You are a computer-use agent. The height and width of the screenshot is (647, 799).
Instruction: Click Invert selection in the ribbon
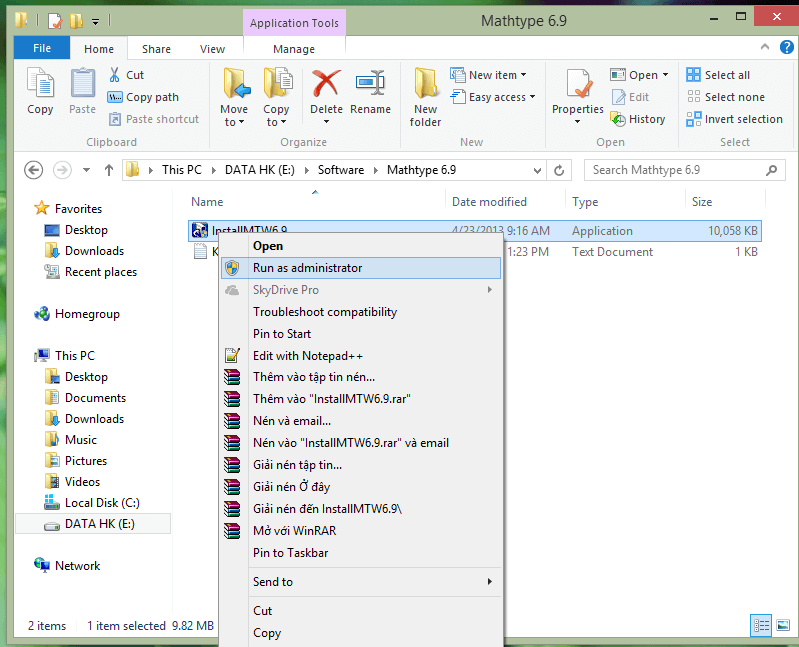tap(734, 119)
